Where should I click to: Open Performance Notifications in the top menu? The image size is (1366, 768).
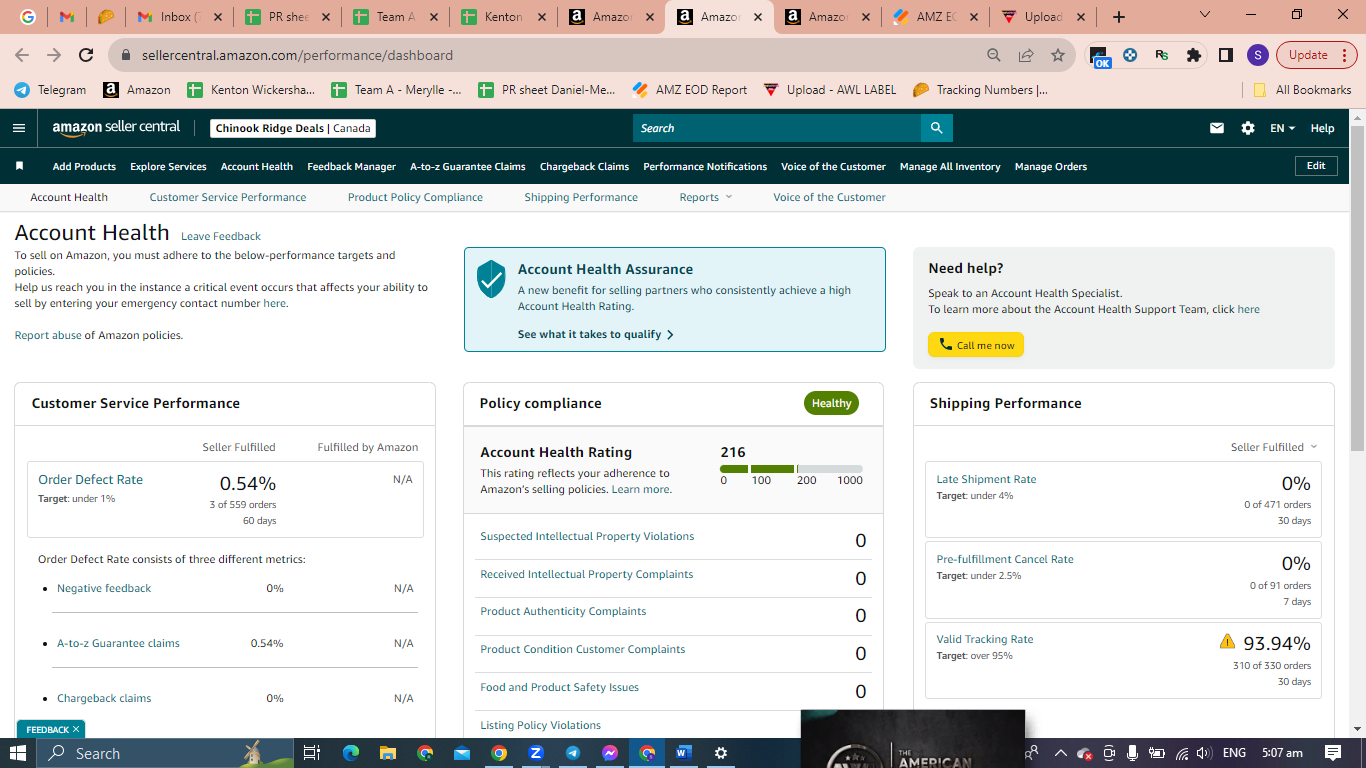[x=705, y=166]
